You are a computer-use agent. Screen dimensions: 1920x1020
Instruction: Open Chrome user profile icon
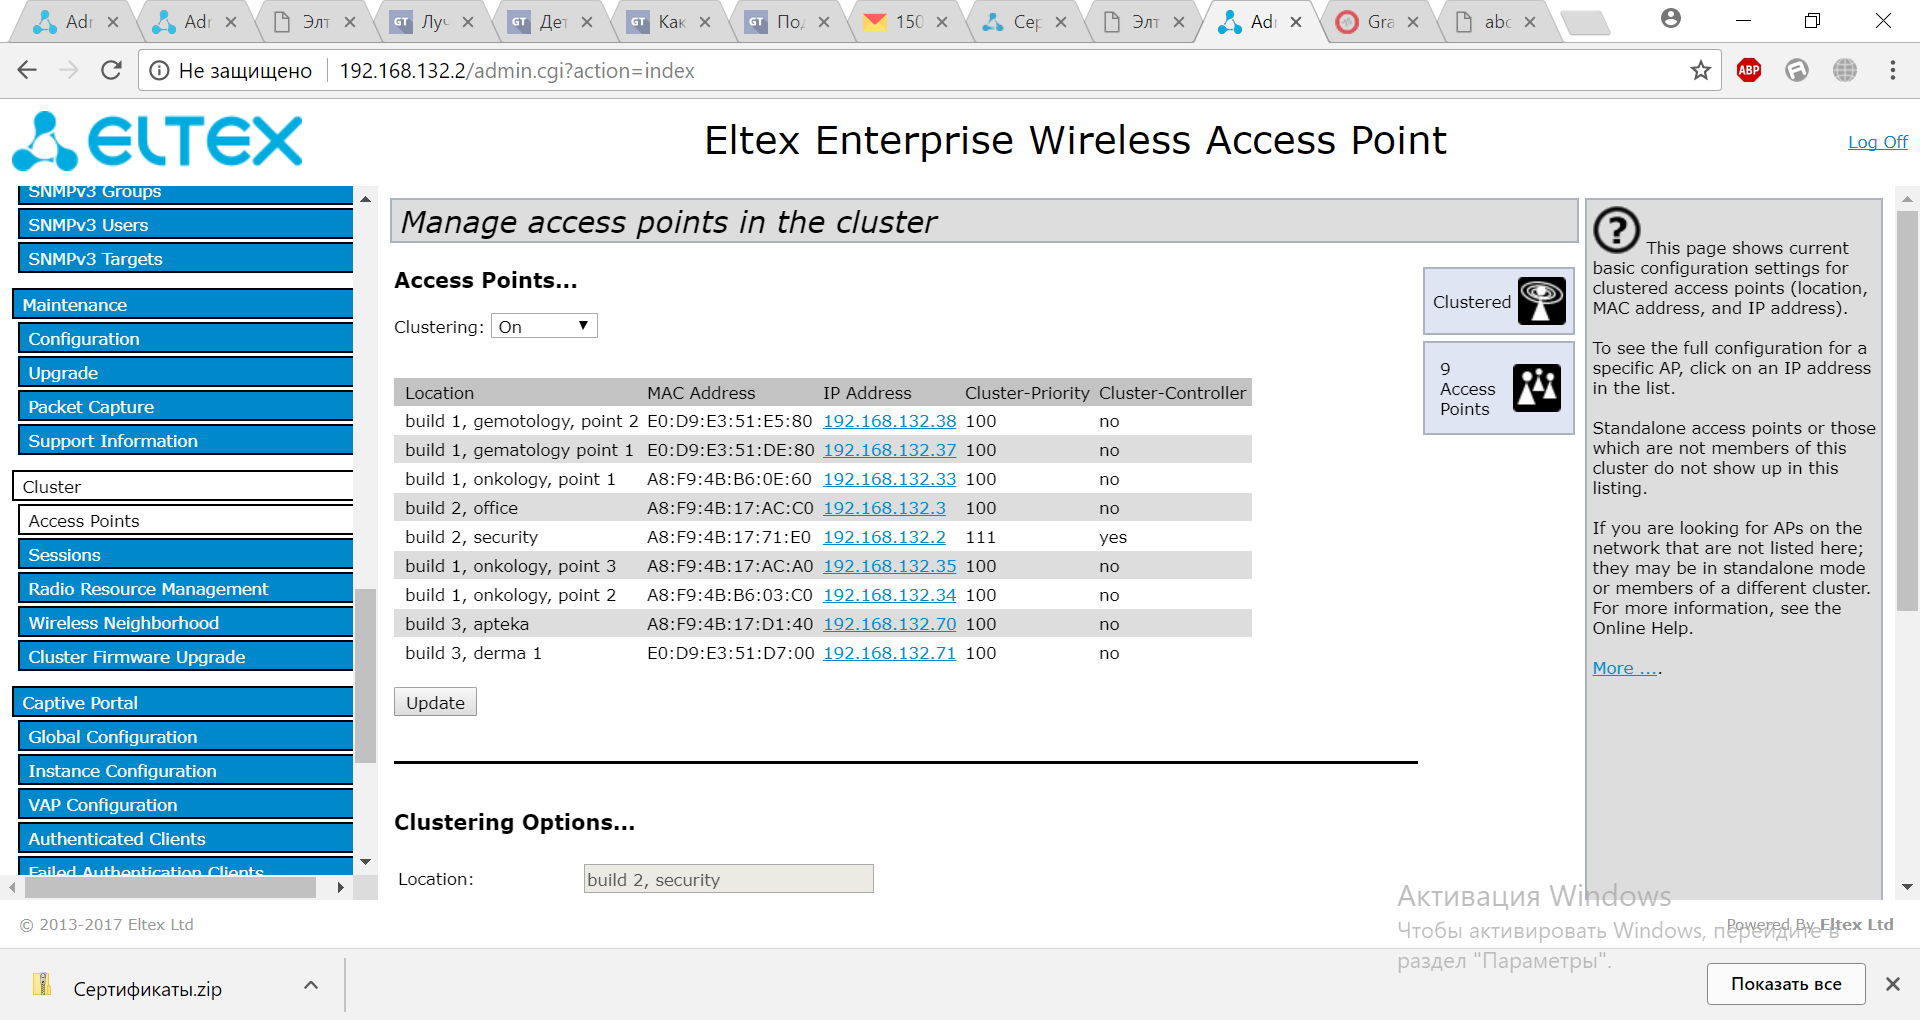pos(1670,19)
